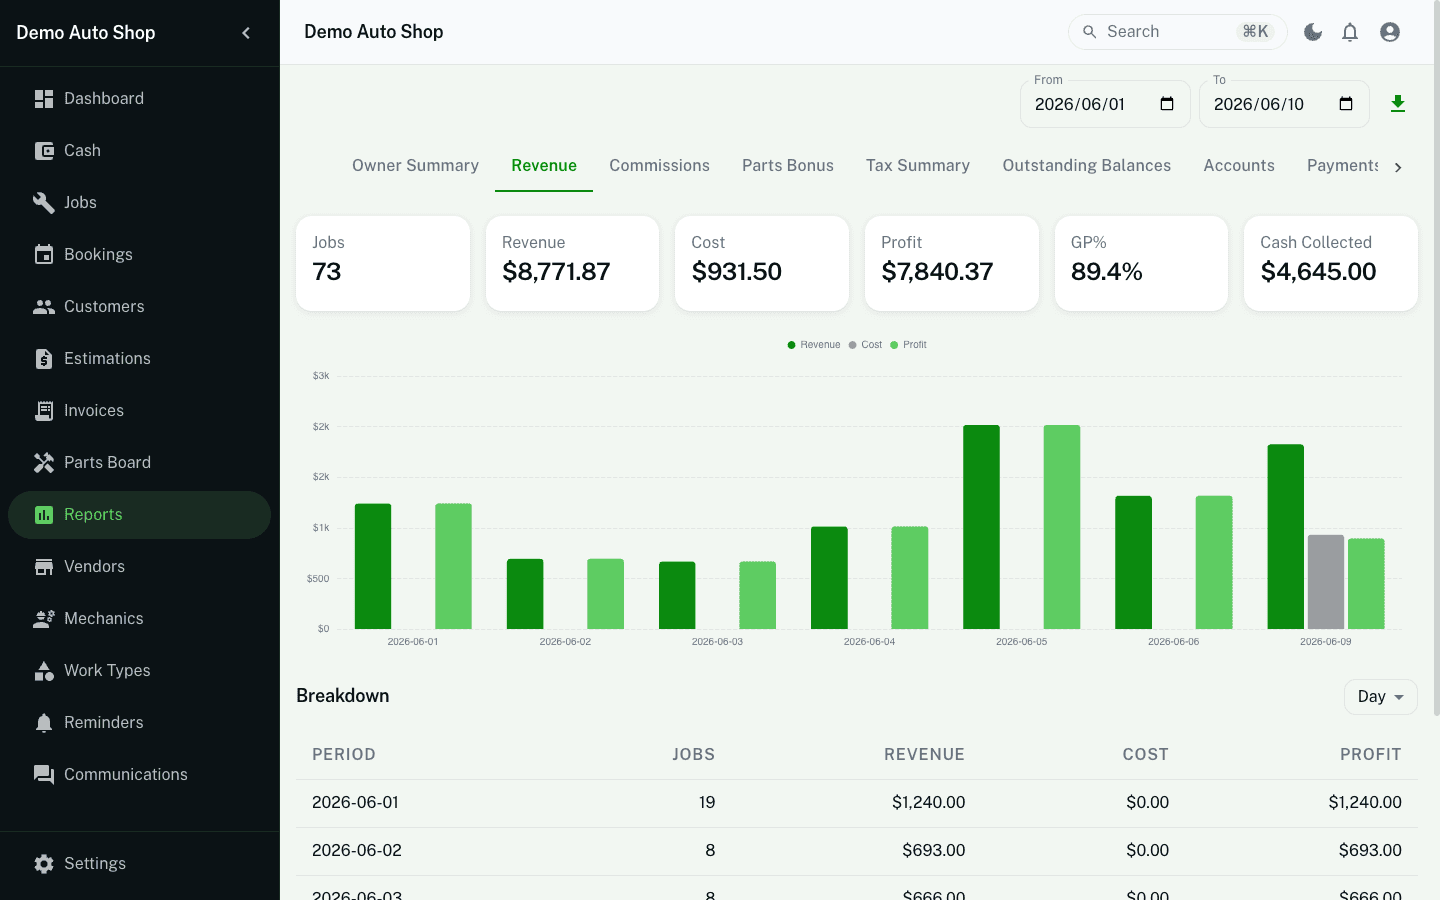Go to Communications in the sidebar
Image resolution: width=1440 pixels, height=900 pixels.
coord(139,775)
